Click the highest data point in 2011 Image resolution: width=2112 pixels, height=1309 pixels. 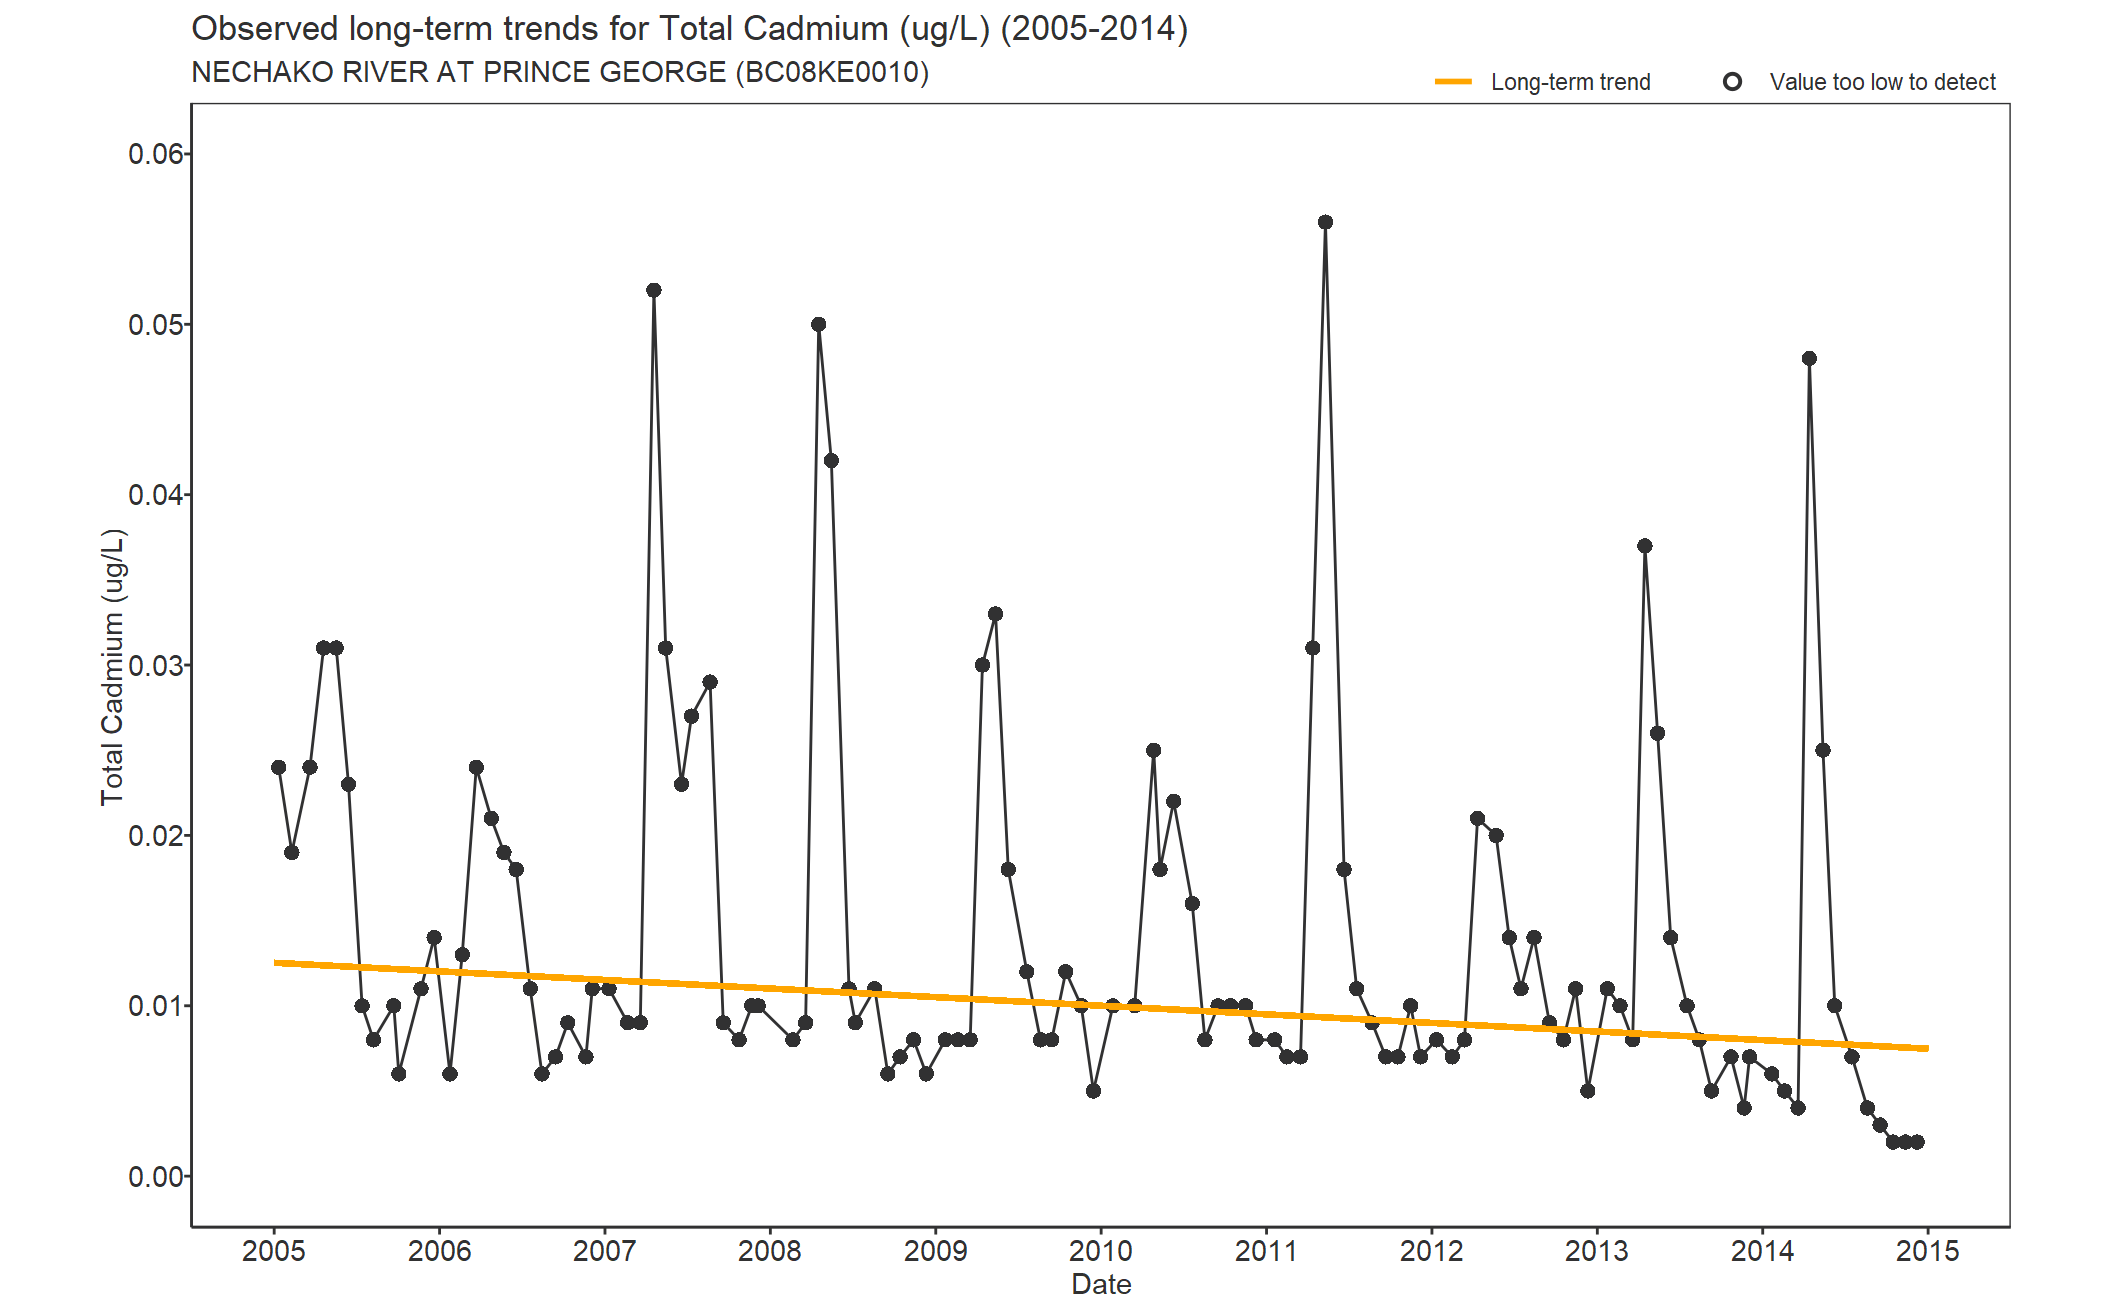tap(1325, 222)
